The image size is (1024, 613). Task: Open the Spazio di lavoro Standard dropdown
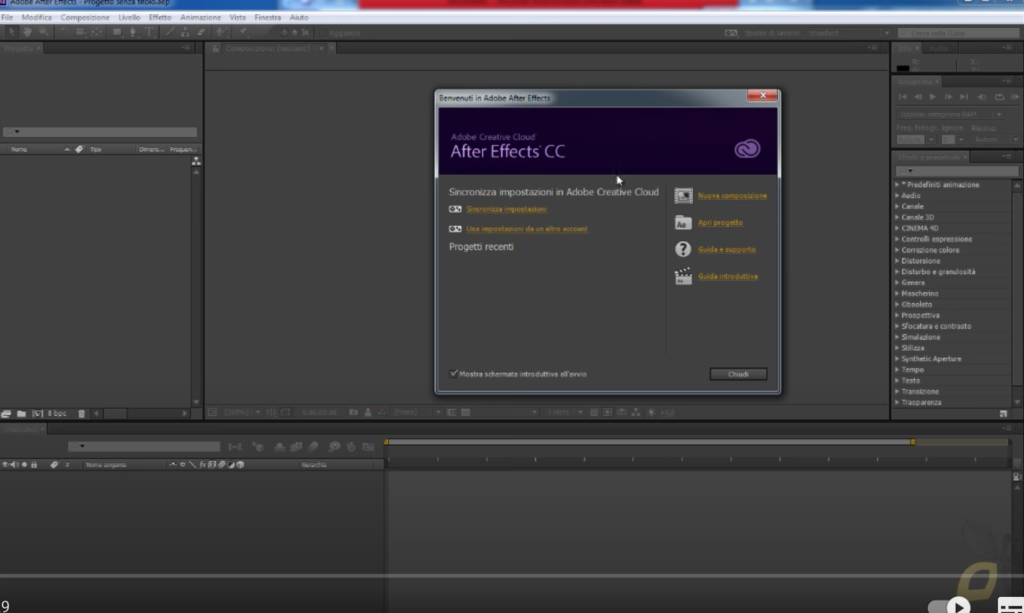849,33
